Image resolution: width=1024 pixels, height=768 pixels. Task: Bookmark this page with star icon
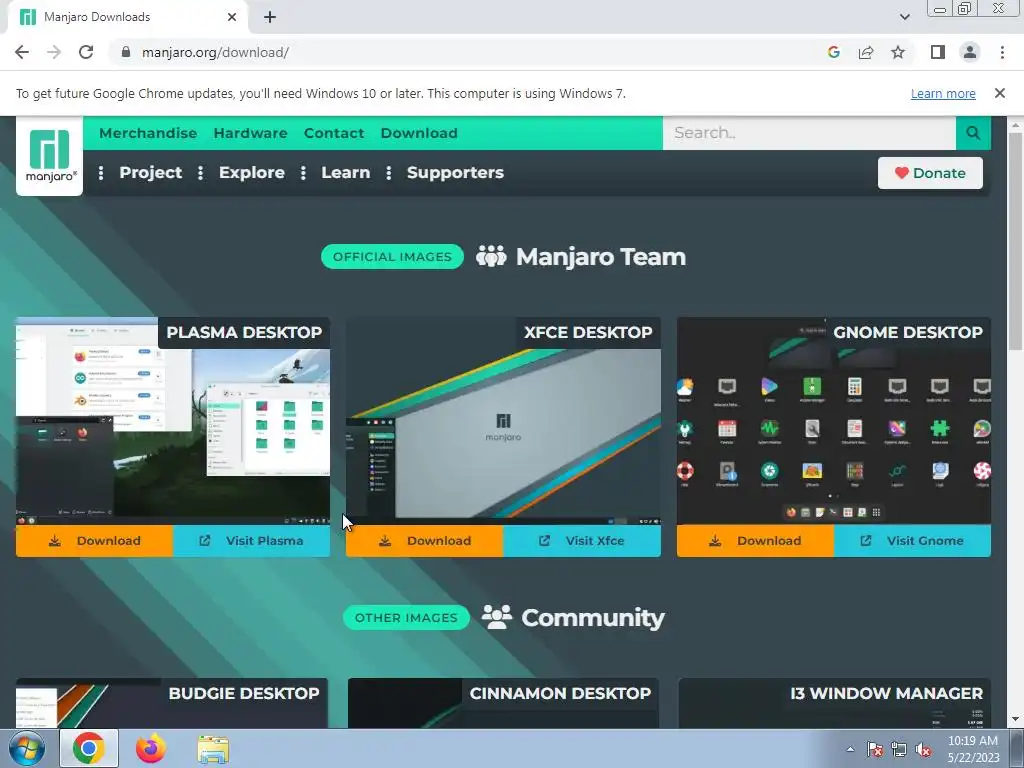pos(898,52)
